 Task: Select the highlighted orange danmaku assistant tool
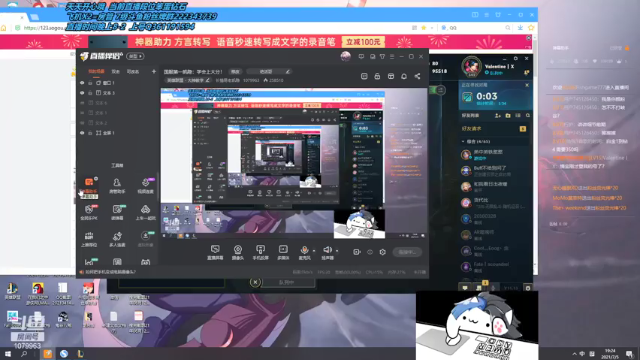pyautogui.click(x=89, y=187)
